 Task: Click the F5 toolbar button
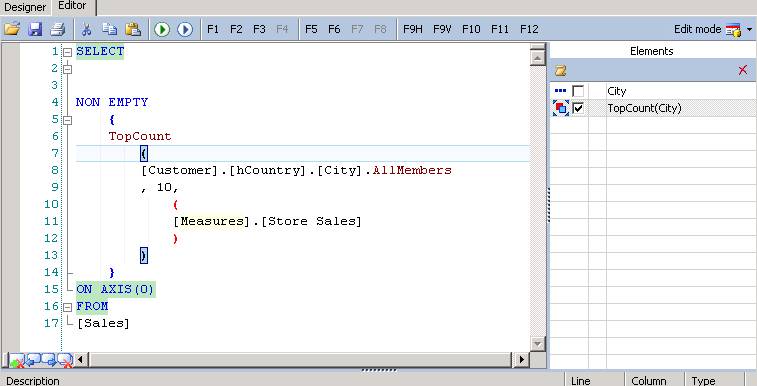point(311,29)
